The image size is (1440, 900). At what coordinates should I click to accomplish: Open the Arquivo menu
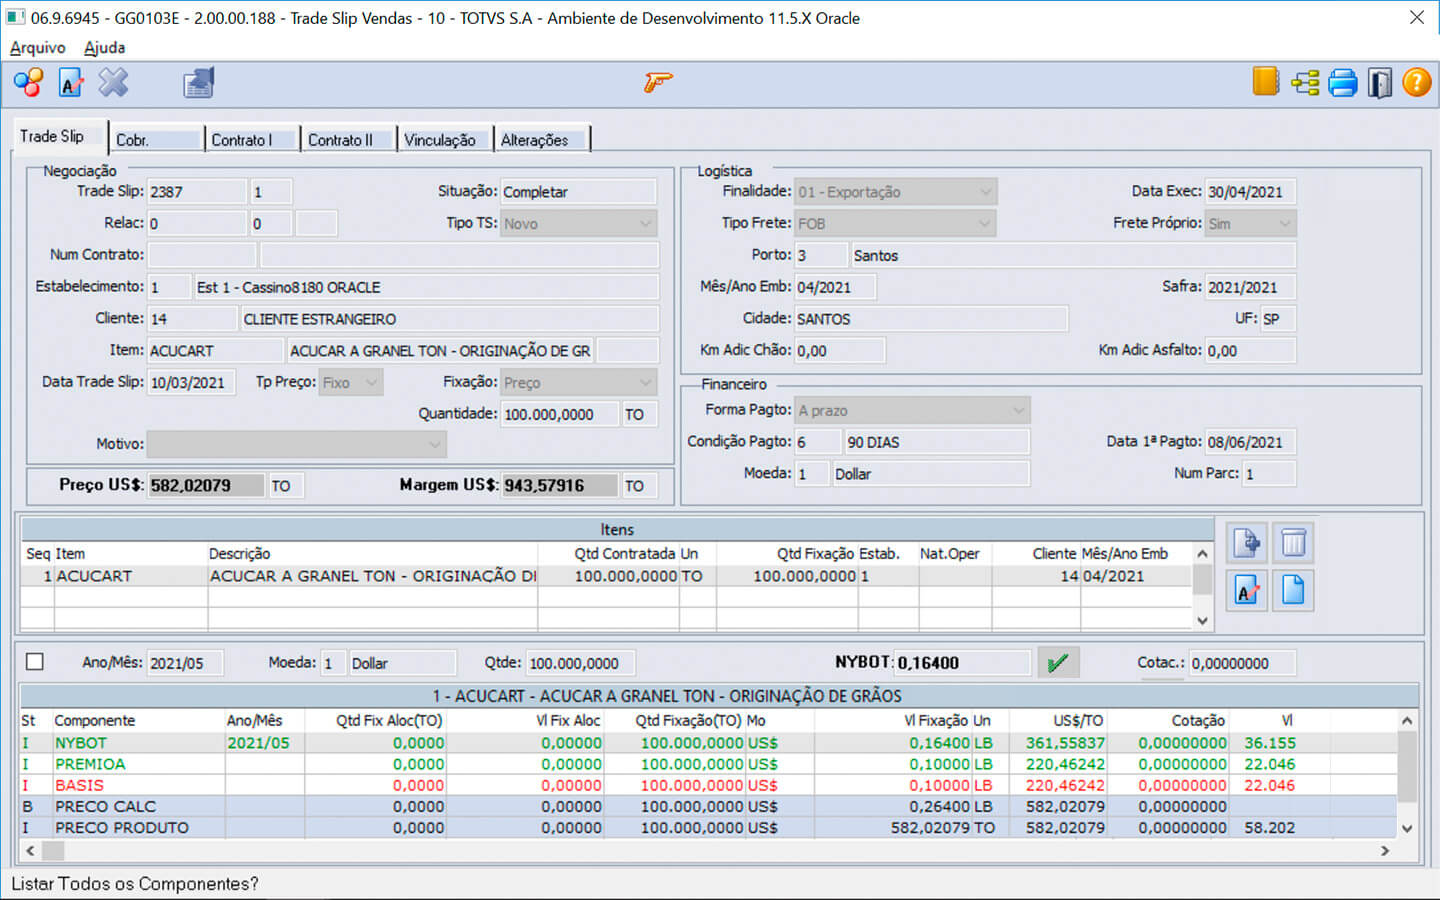[x=37, y=47]
